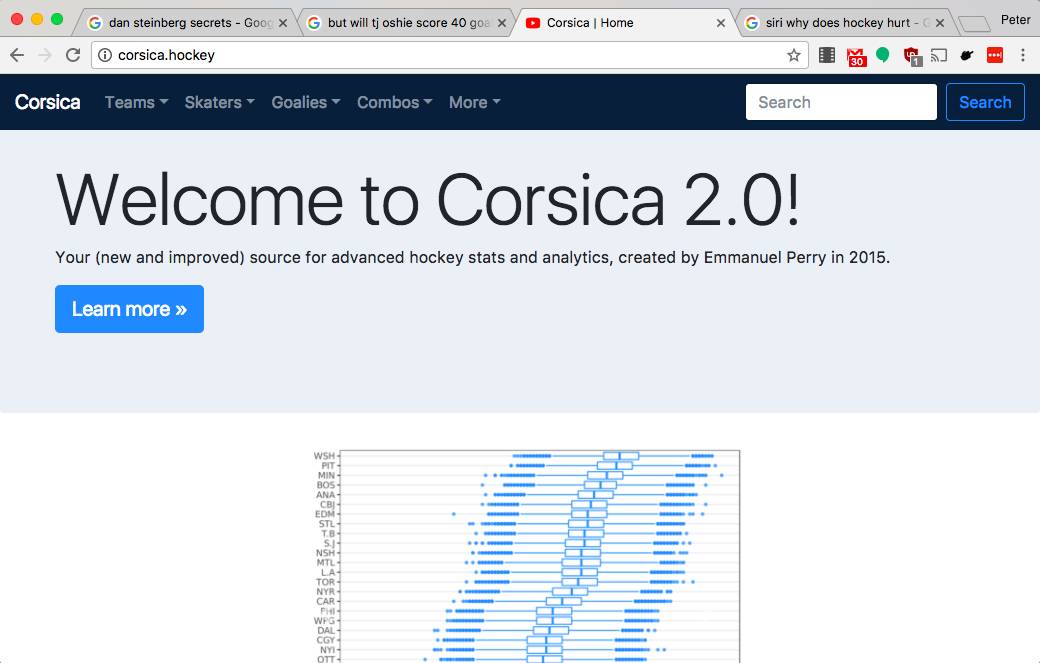
Task: Open the Google Hangouts extension icon
Action: coord(883,57)
